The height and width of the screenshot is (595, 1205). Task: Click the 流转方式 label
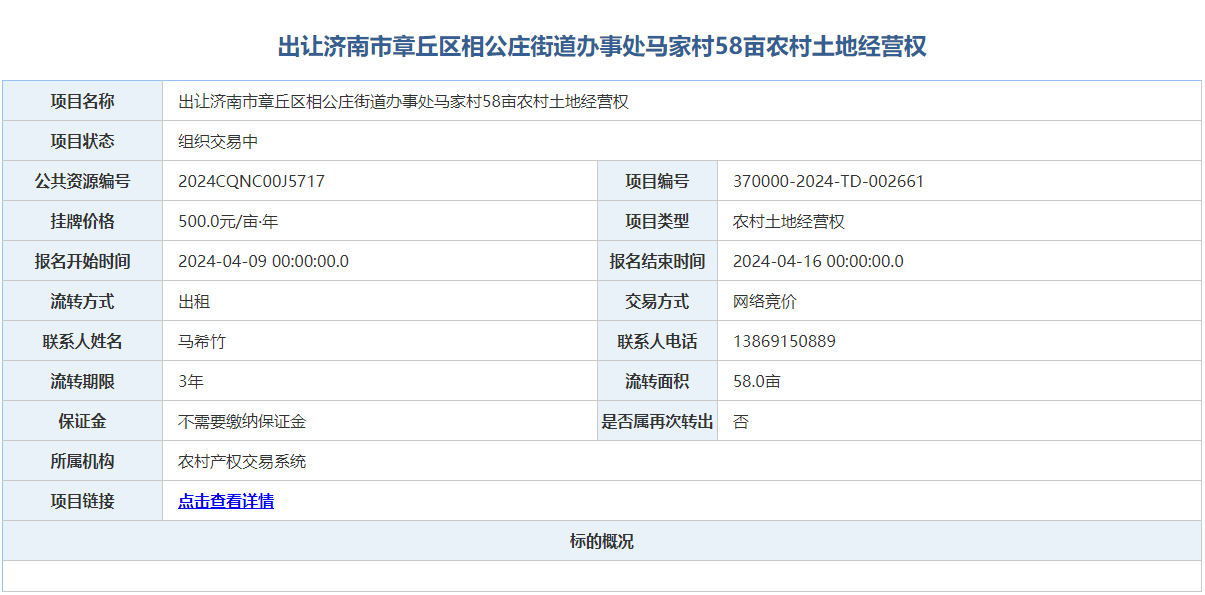tap(83, 301)
